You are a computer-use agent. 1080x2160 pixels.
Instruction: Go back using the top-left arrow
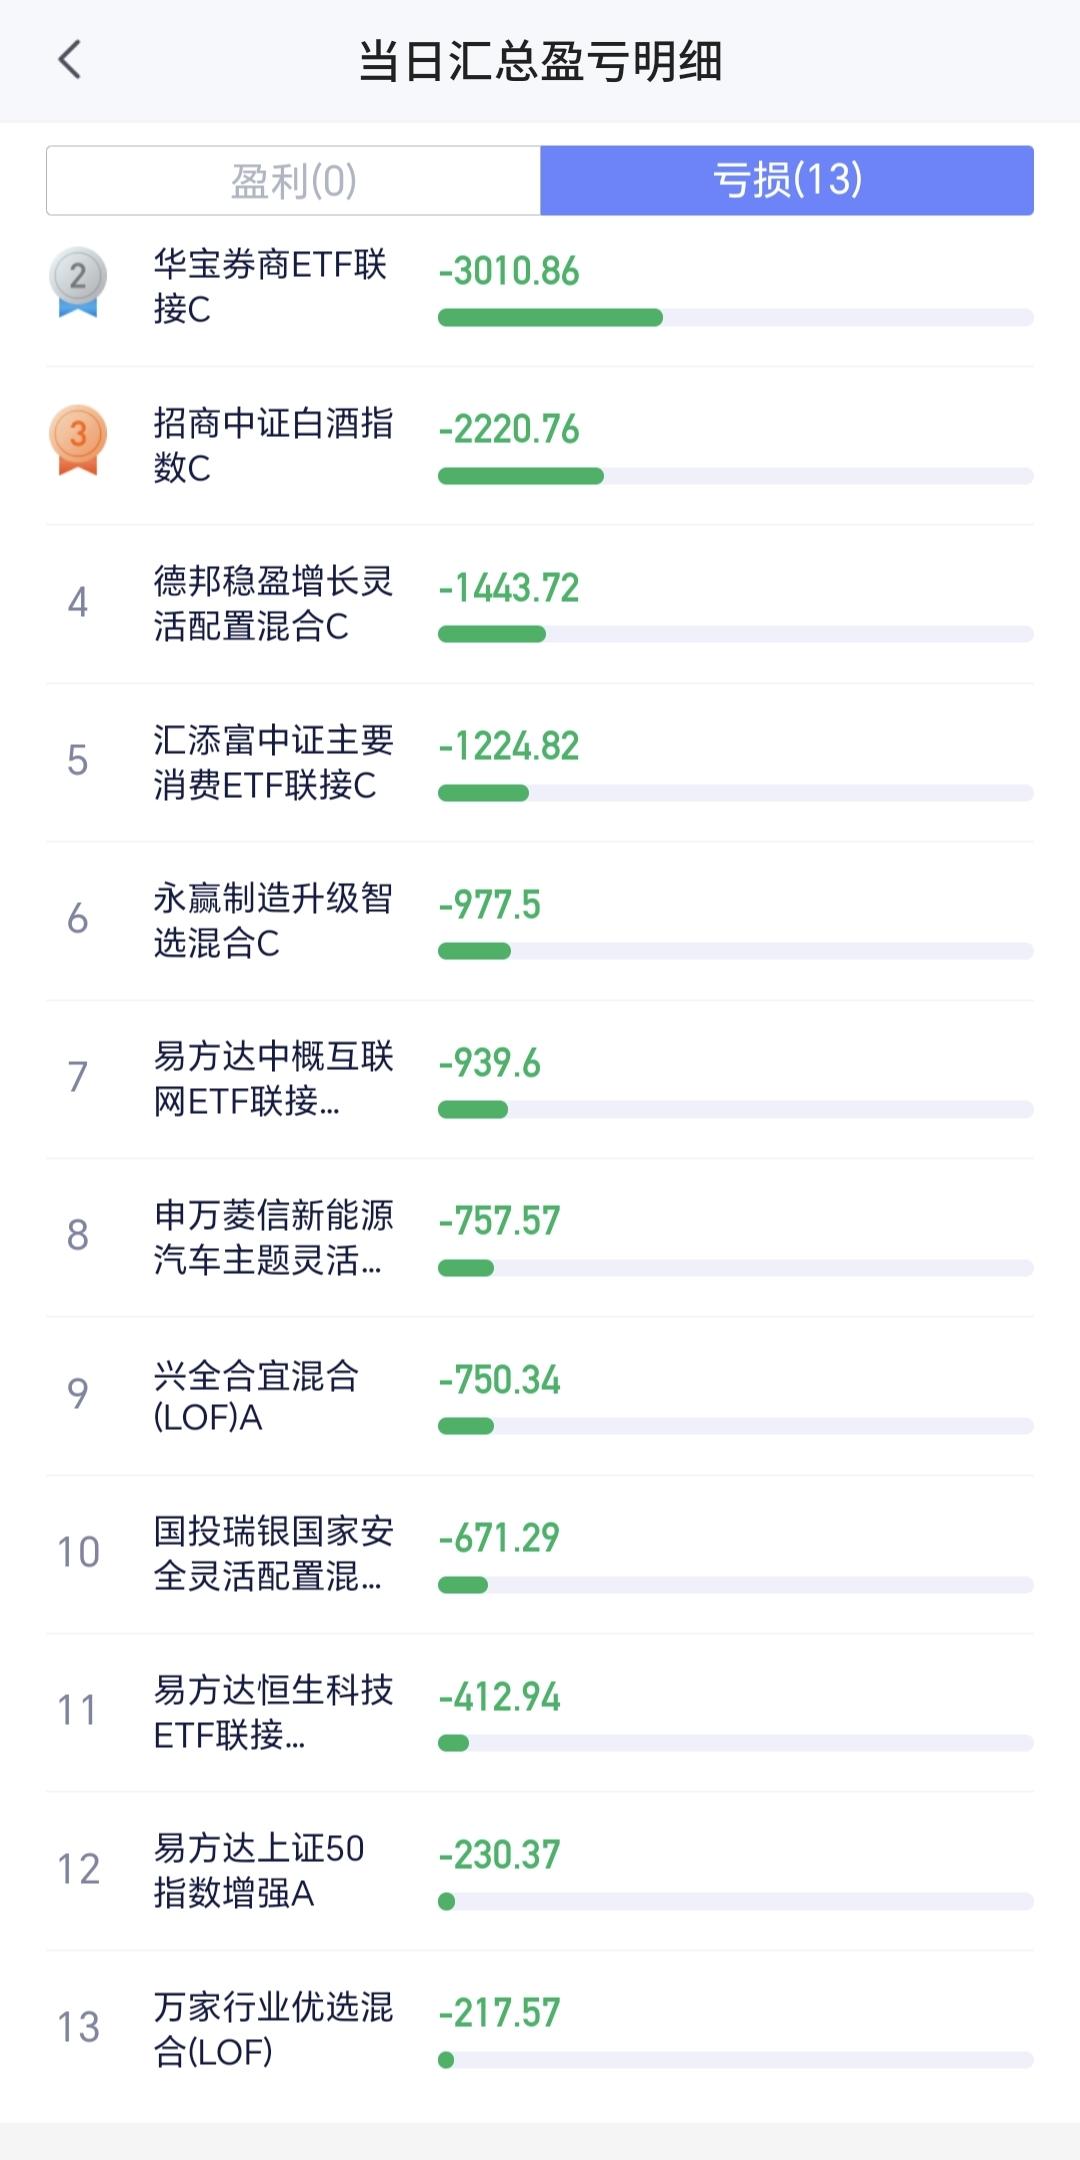pyautogui.click(x=69, y=60)
